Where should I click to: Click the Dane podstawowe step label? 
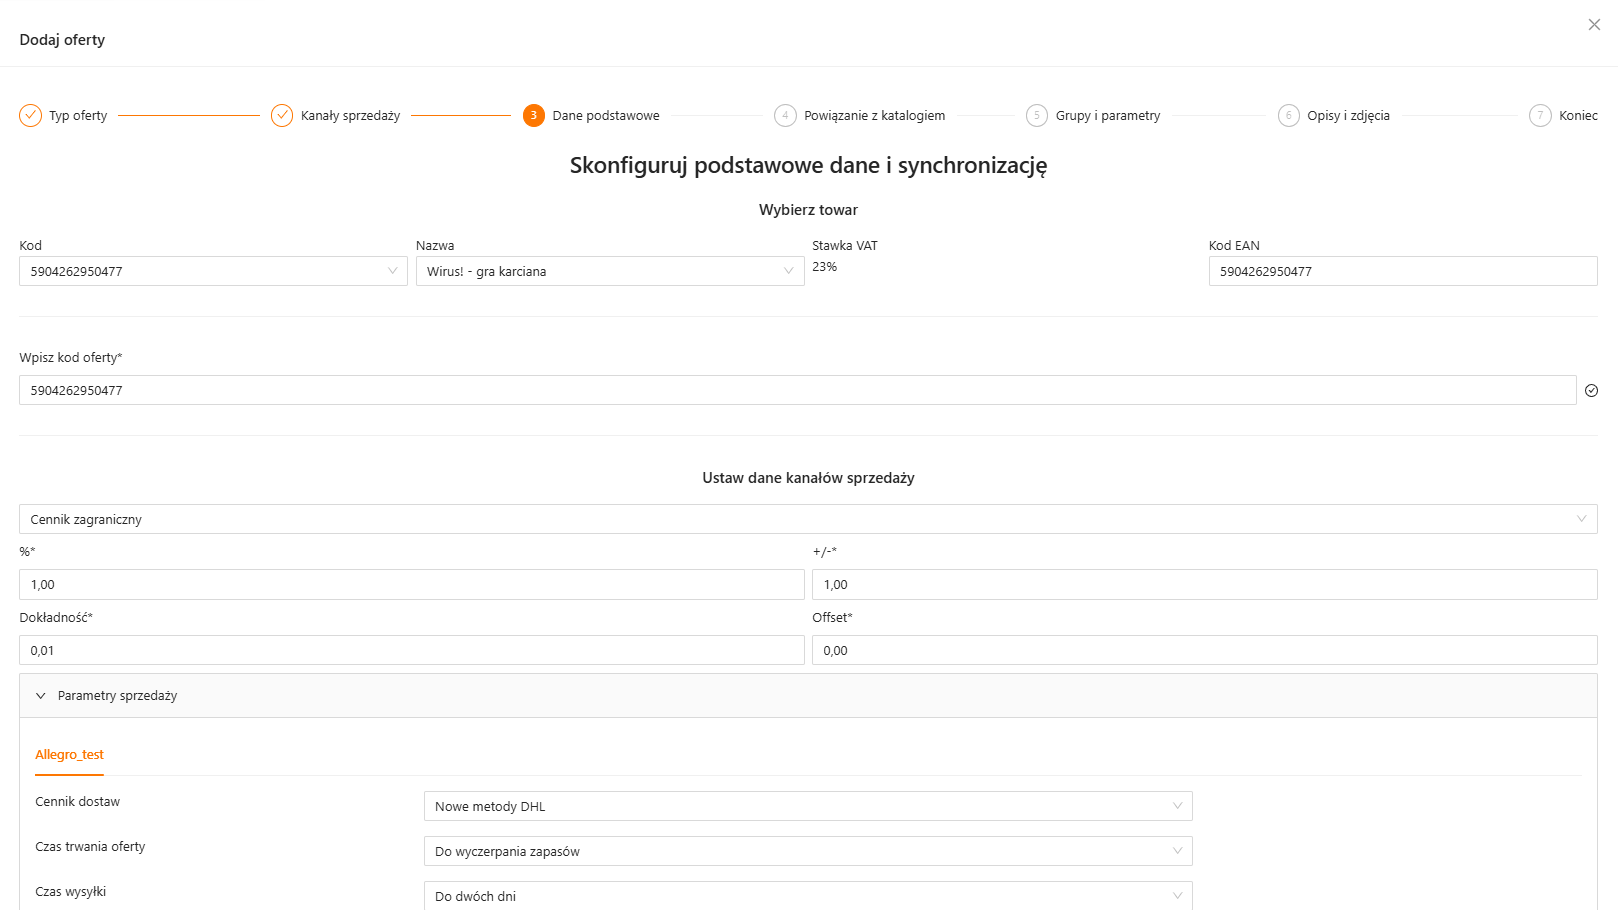point(606,116)
